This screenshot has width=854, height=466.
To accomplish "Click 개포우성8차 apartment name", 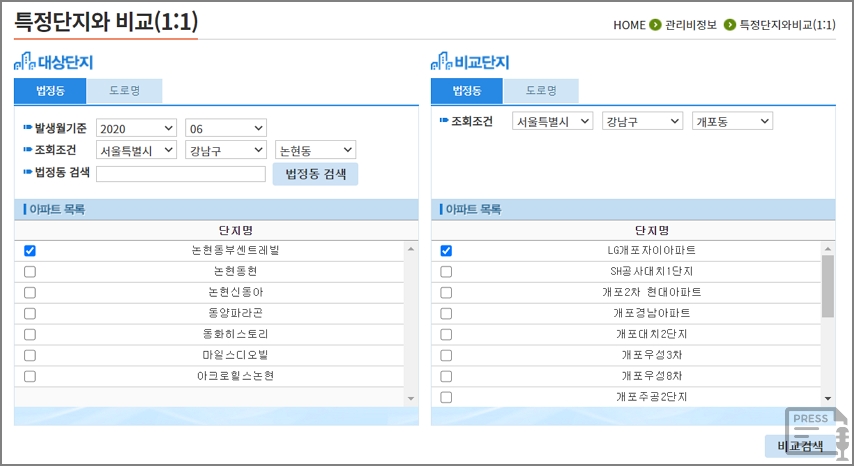I will tap(651, 376).
